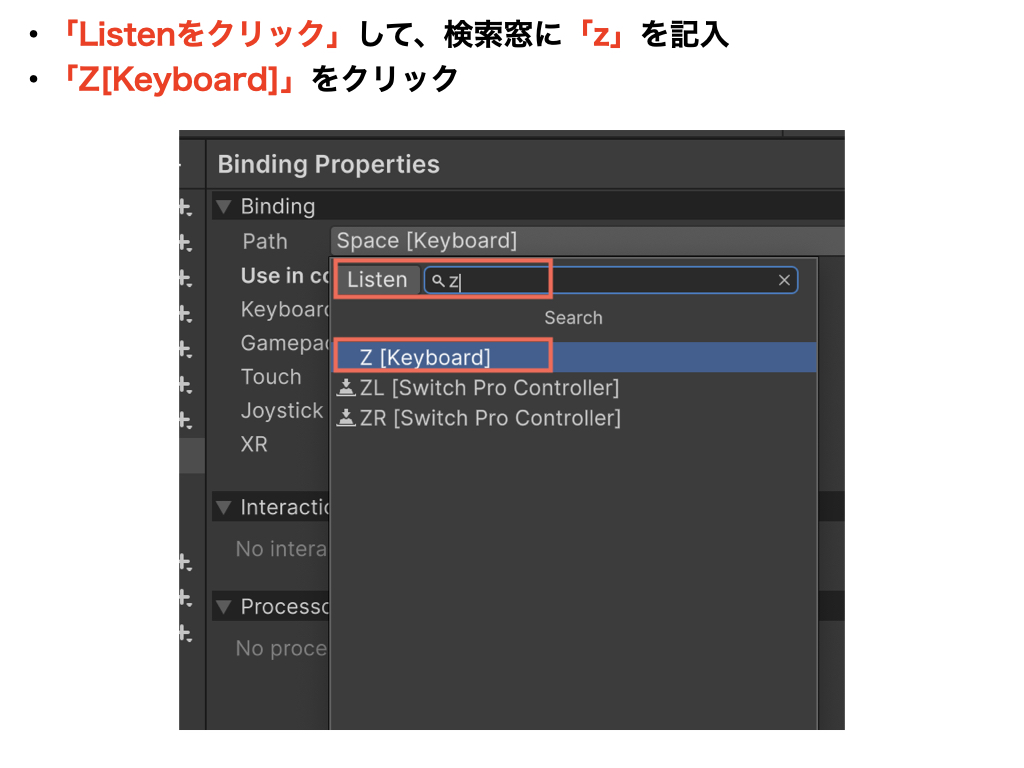The image size is (1024, 768).
Task: Click the magnifying glass search icon
Action: [438, 281]
